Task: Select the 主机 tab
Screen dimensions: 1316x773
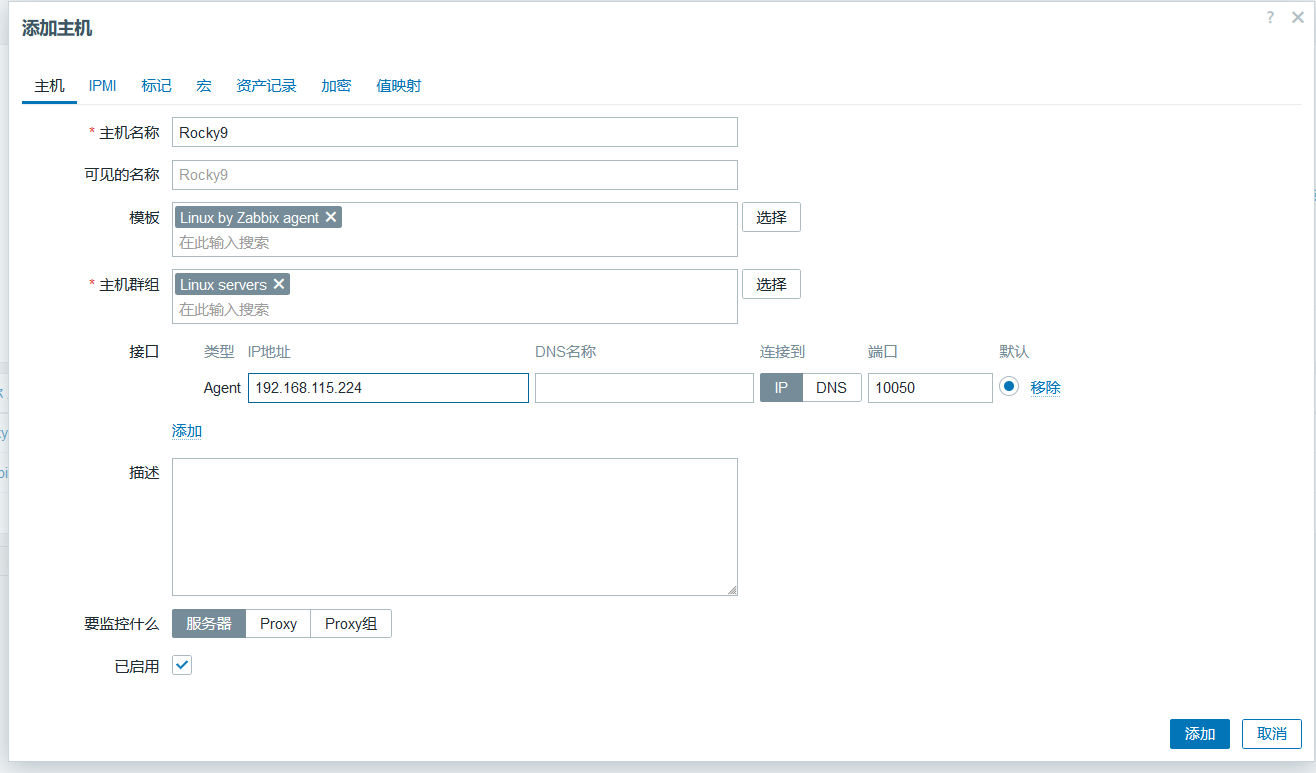Action: pos(50,86)
